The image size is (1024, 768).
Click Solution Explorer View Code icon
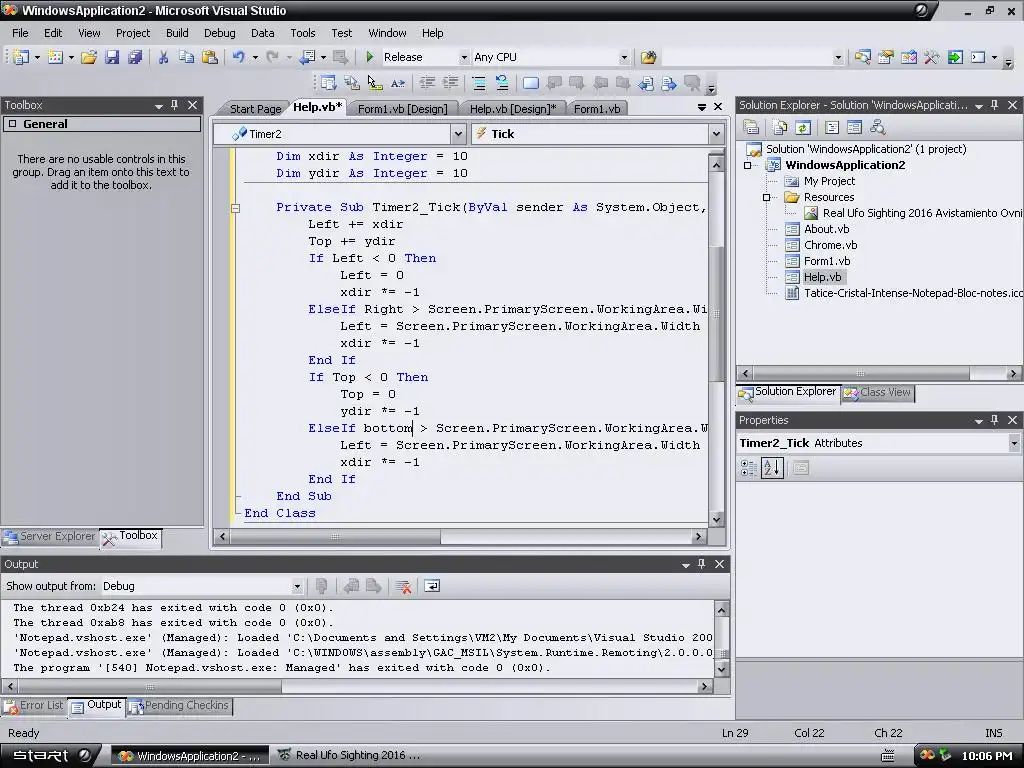[831, 127]
